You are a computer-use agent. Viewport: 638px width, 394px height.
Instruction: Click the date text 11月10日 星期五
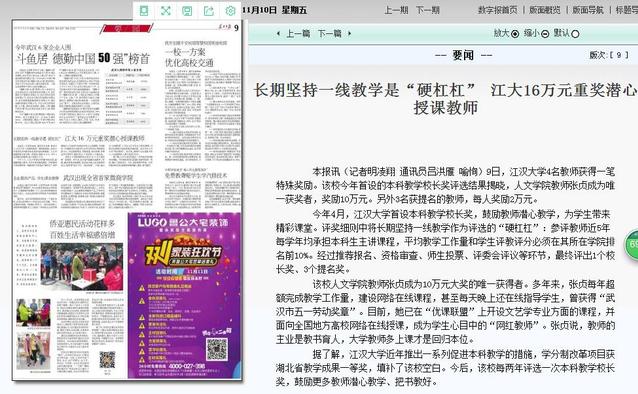(x=275, y=10)
